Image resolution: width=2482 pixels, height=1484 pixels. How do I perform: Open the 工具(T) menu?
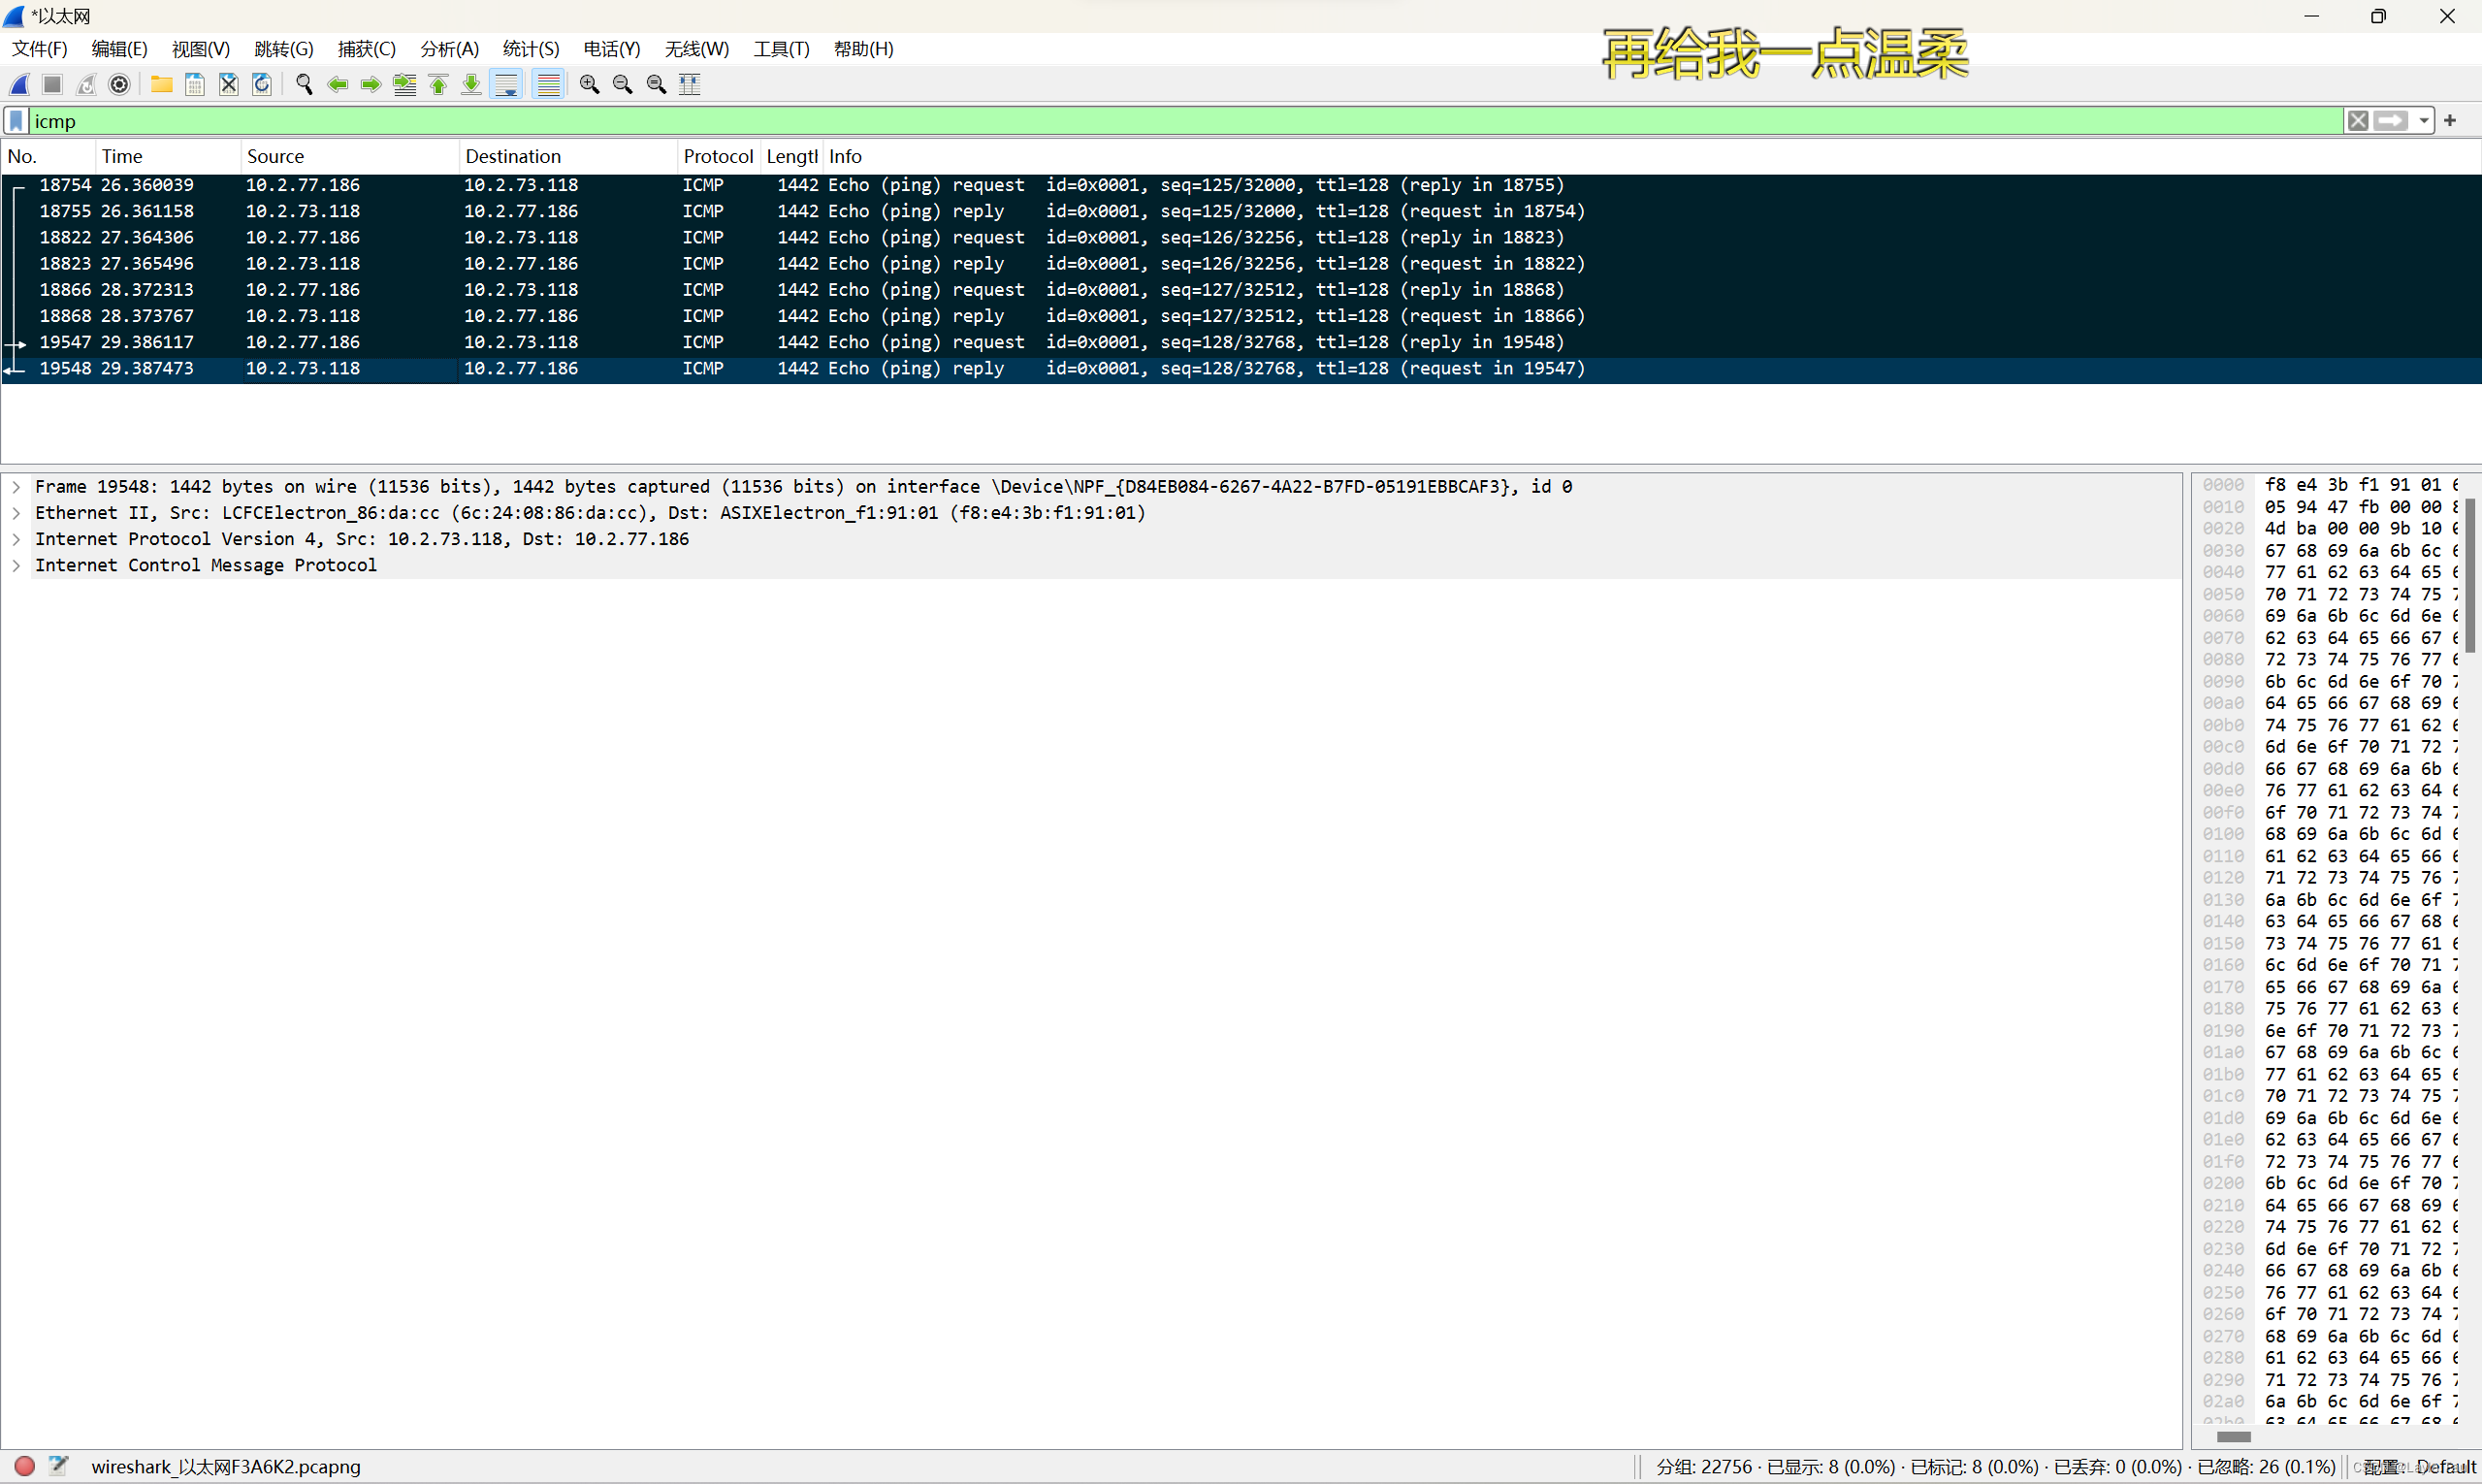click(x=781, y=49)
